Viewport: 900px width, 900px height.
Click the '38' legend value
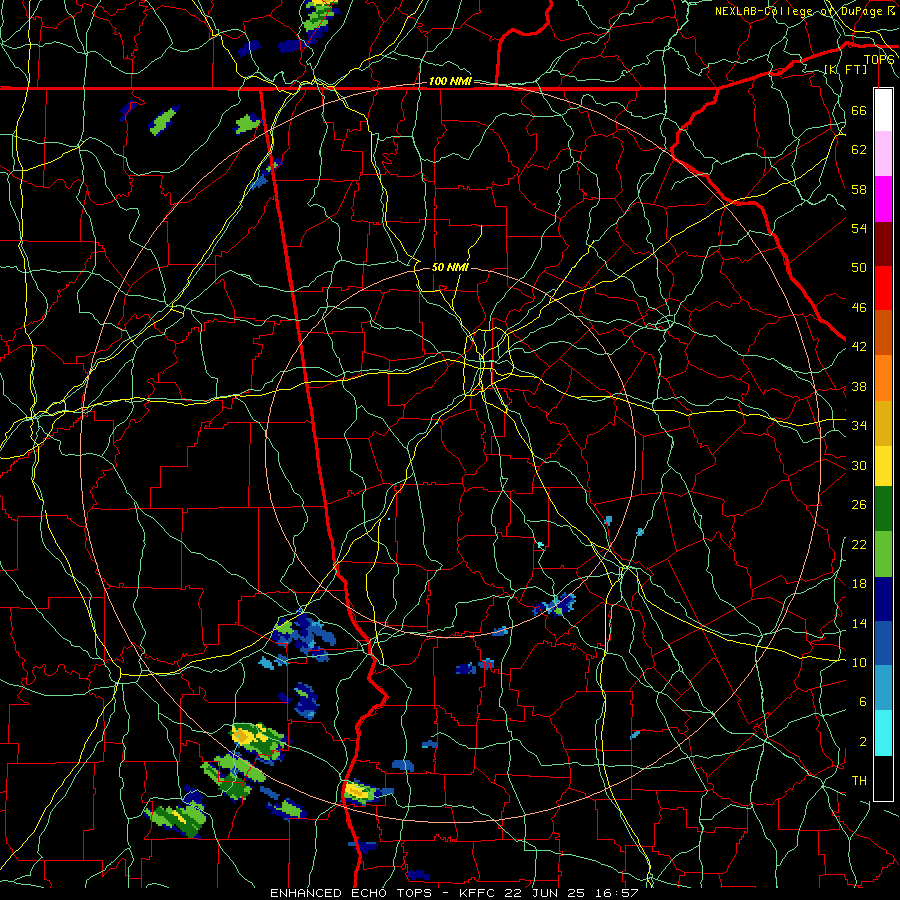point(859,386)
